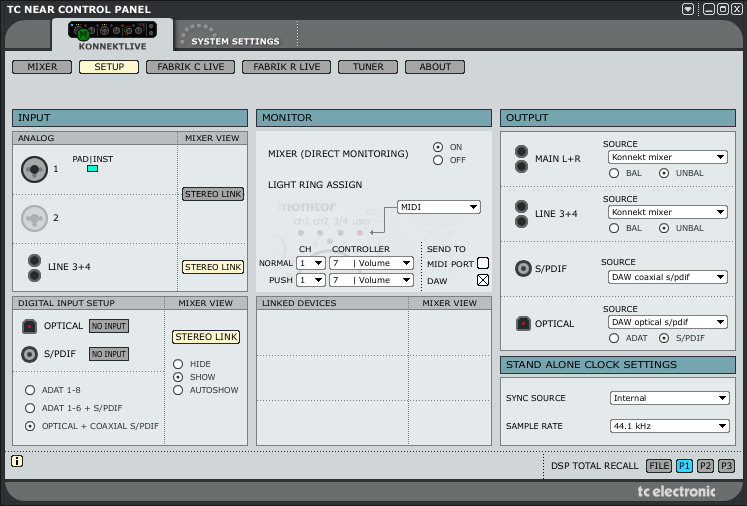Select OPTICAL + COAXIAL S/PDIF input mode

coord(30,426)
